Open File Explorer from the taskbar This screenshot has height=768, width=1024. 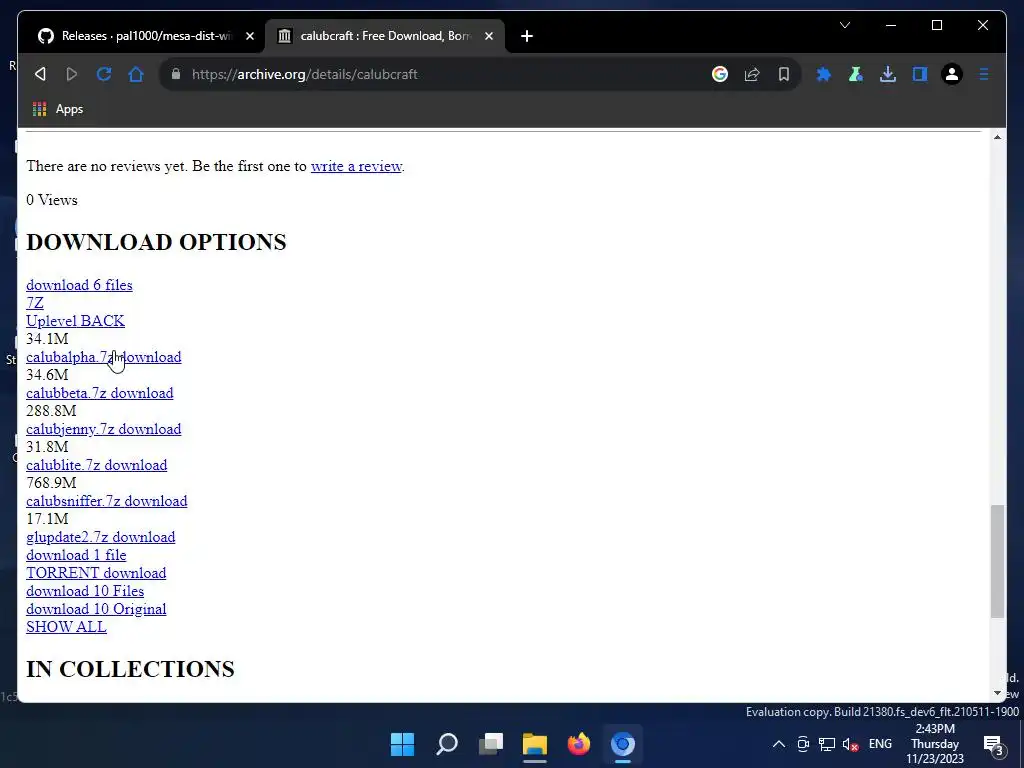pos(535,744)
